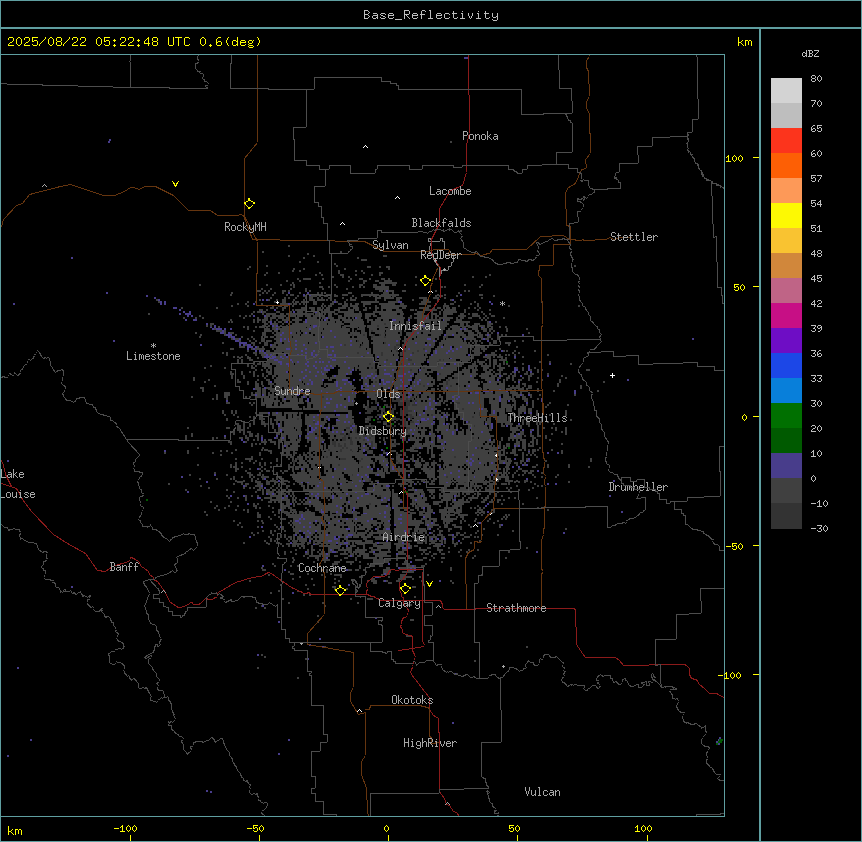Select the green 20-30 dBZ legend swatch
The width and height of the screenshot is (862, 842).
[786, 416]
